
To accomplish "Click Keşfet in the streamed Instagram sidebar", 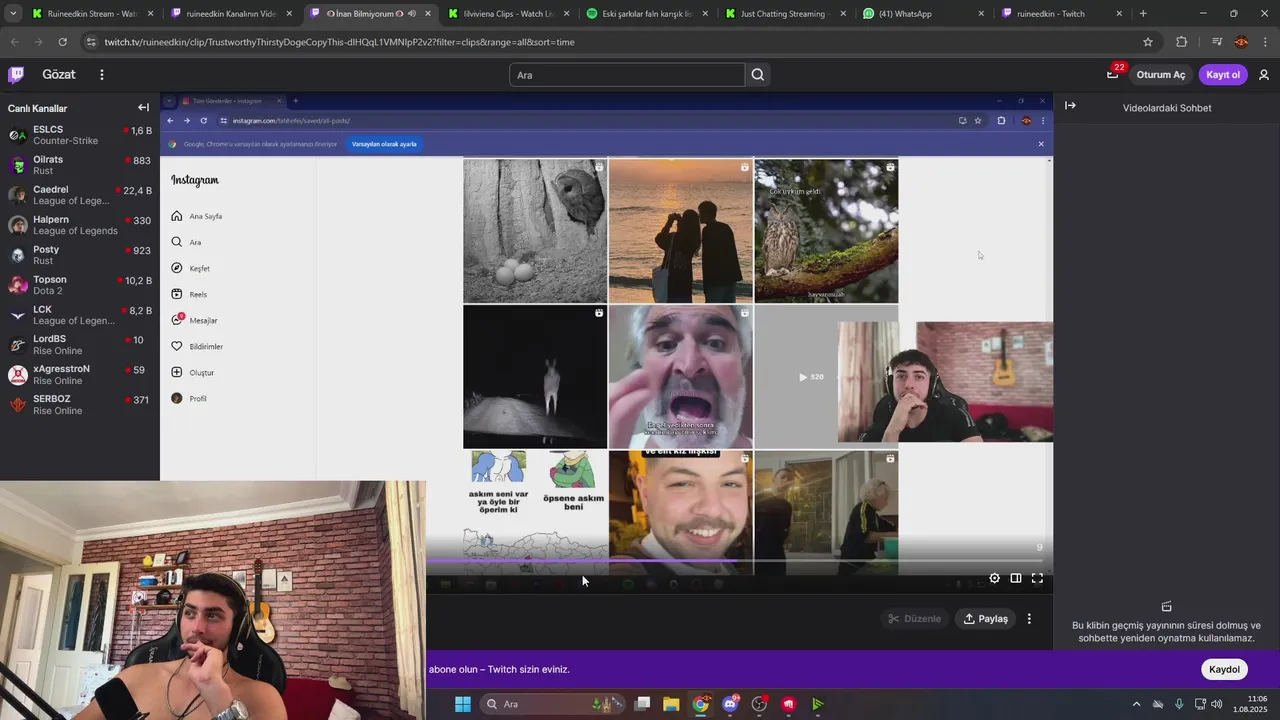I will [x=191, y=268].
